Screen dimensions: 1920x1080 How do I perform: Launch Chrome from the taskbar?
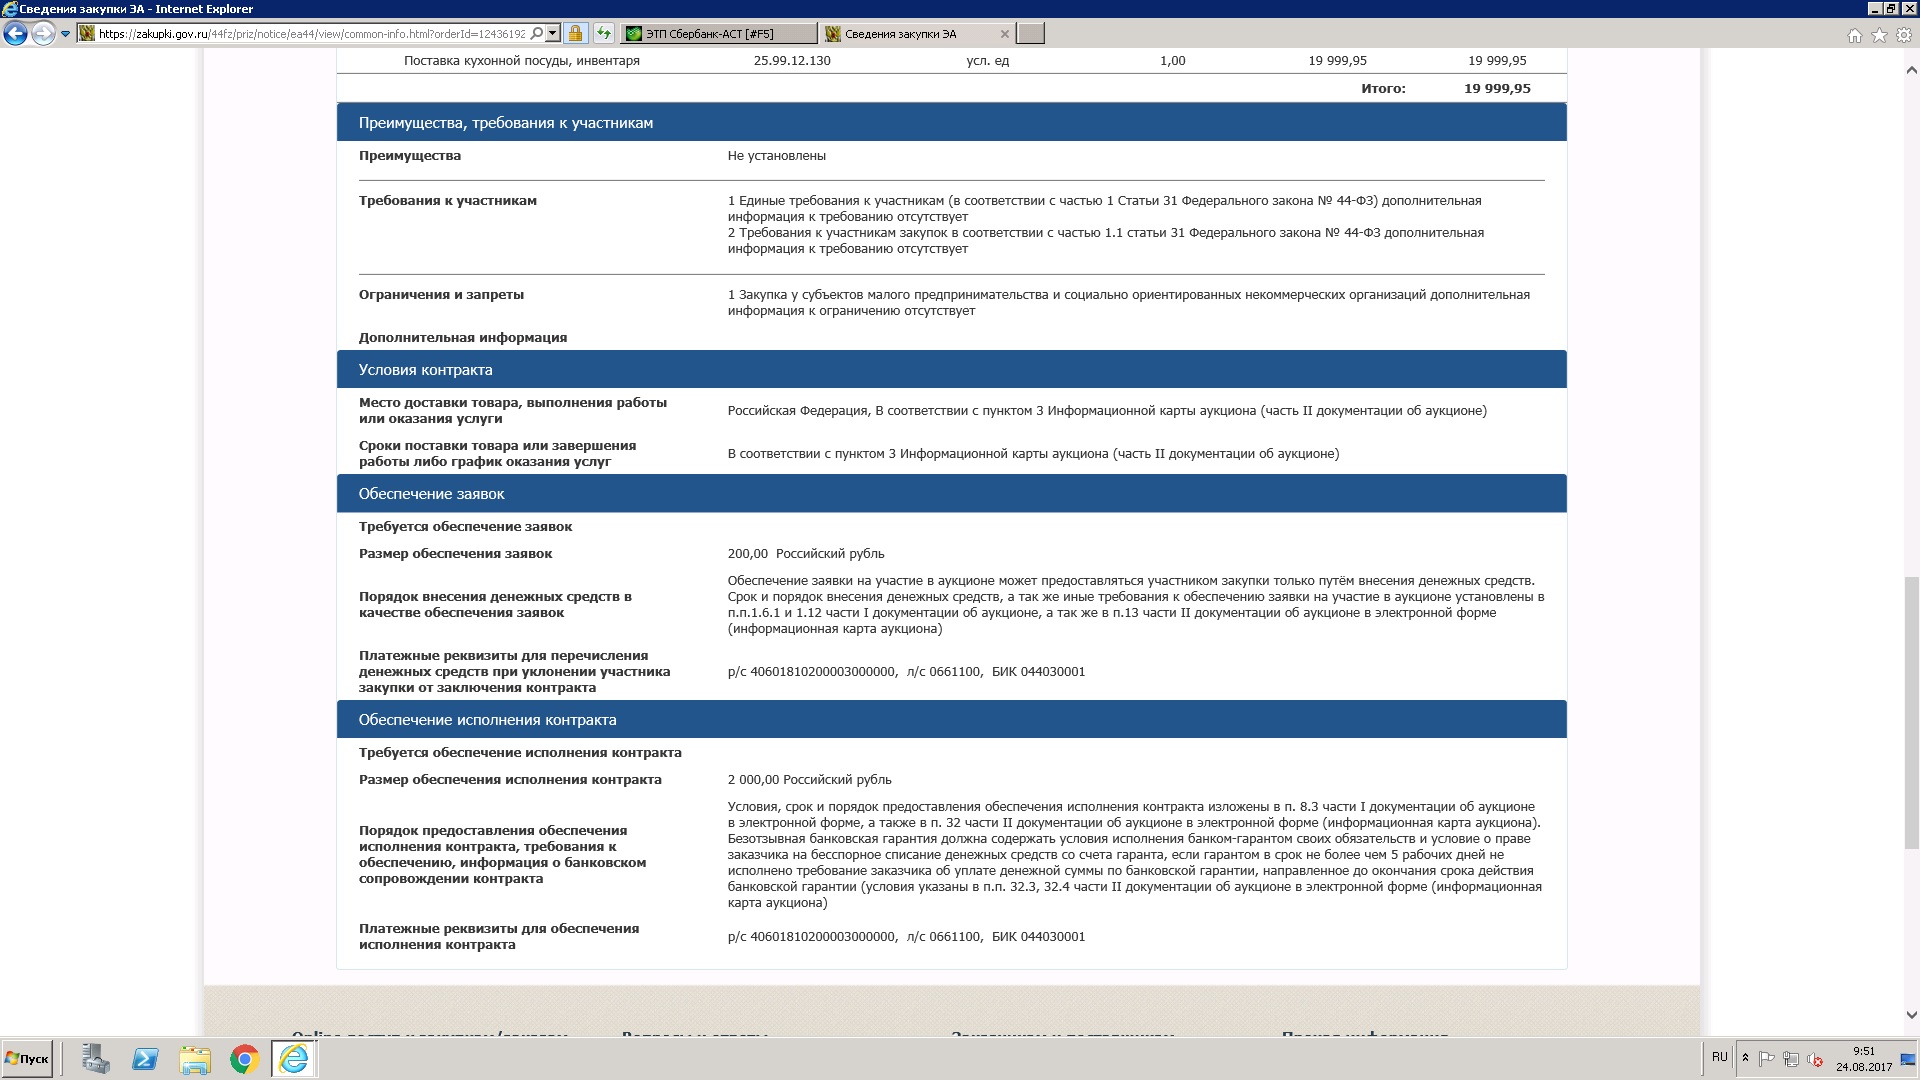(244, 1059)
